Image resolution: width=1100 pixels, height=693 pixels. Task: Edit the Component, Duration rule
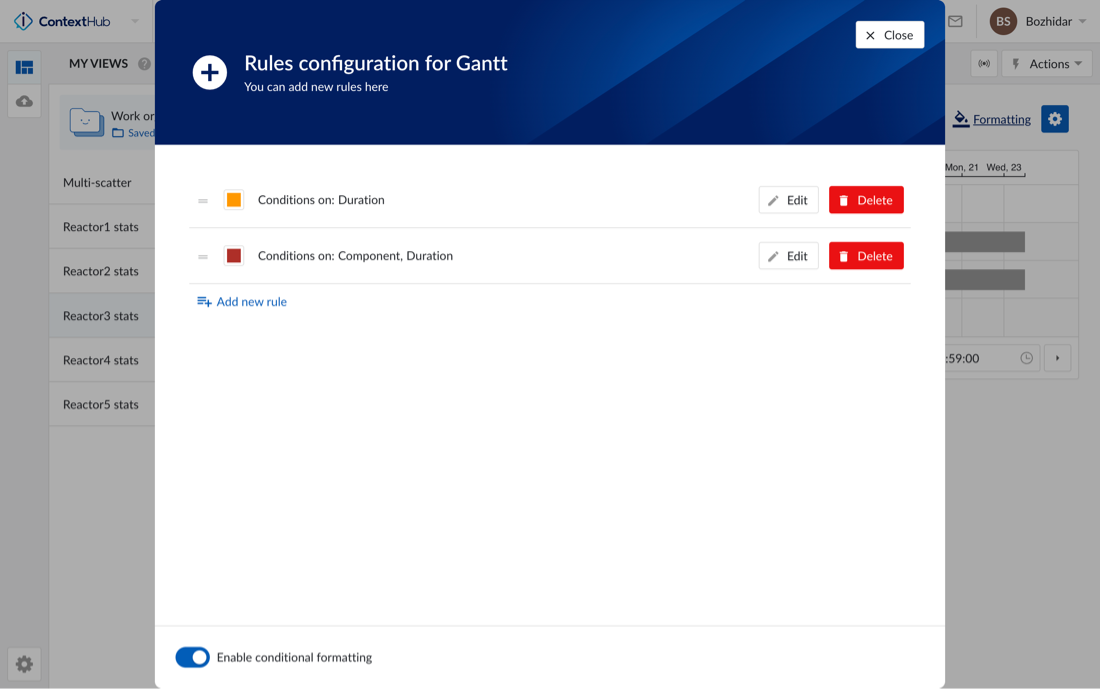pos(788,256)
